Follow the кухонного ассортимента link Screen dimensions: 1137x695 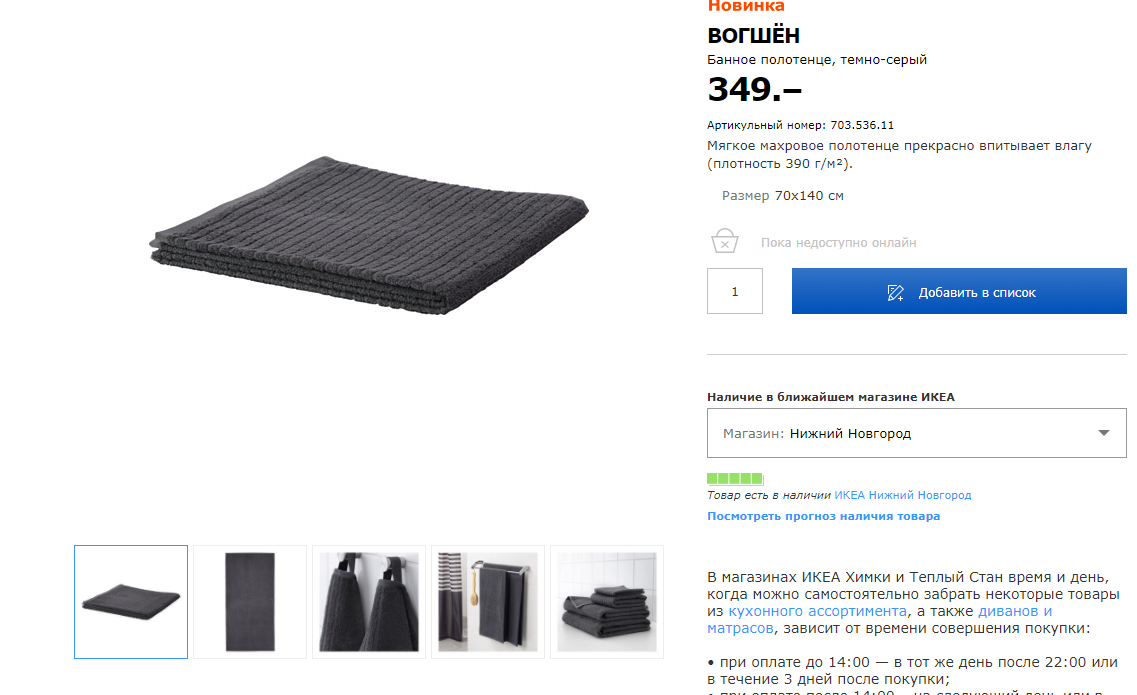[x=817, y=611]
